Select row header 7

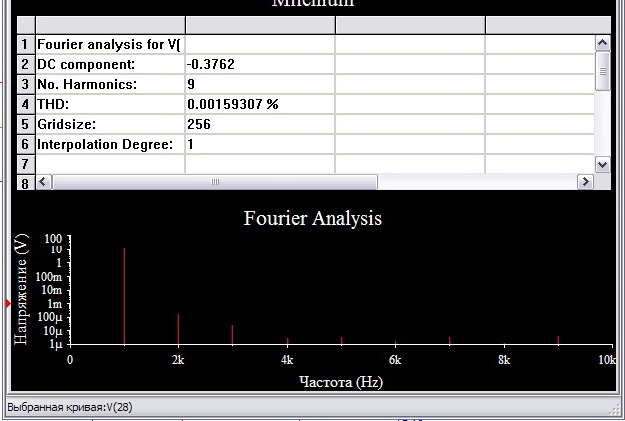click(26, 164)
